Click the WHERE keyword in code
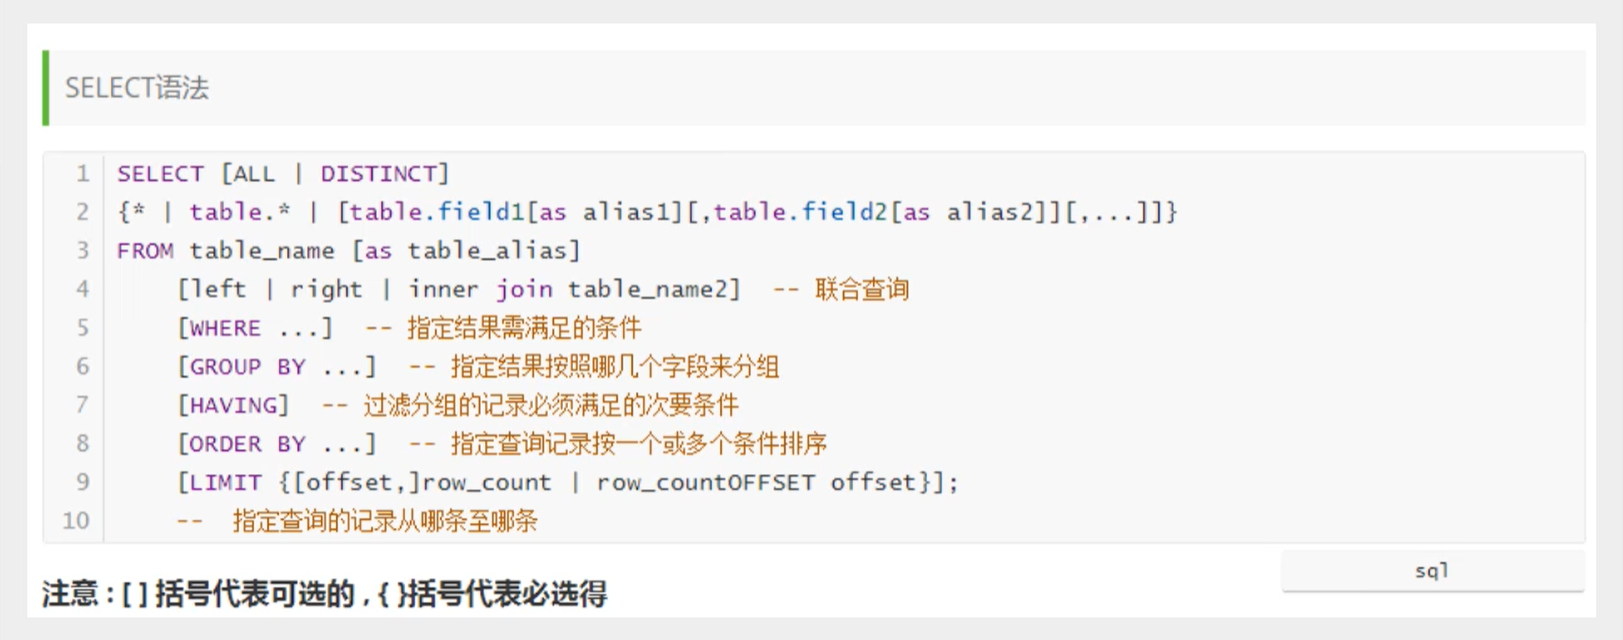The height and width of the screenshot is (640, 1623). 225,329
